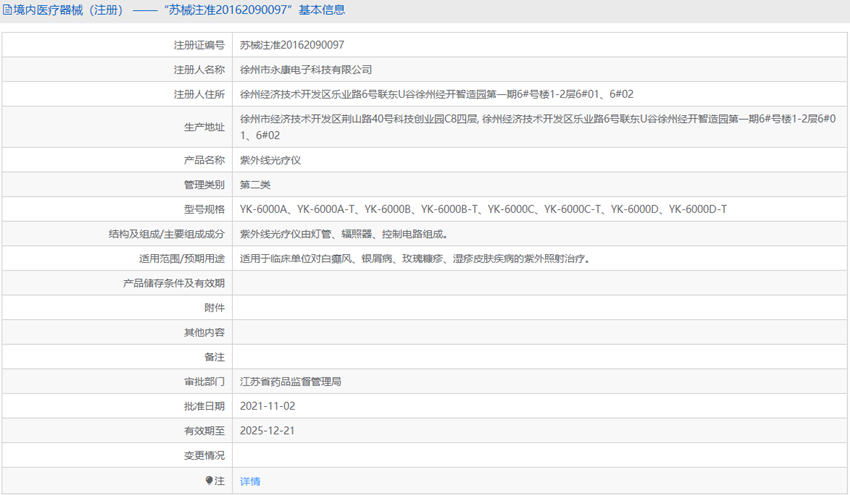This screenshot has width=850, height=495.
Task: Click the intended use 适用范围 description
Action: [x=414, y=258]
